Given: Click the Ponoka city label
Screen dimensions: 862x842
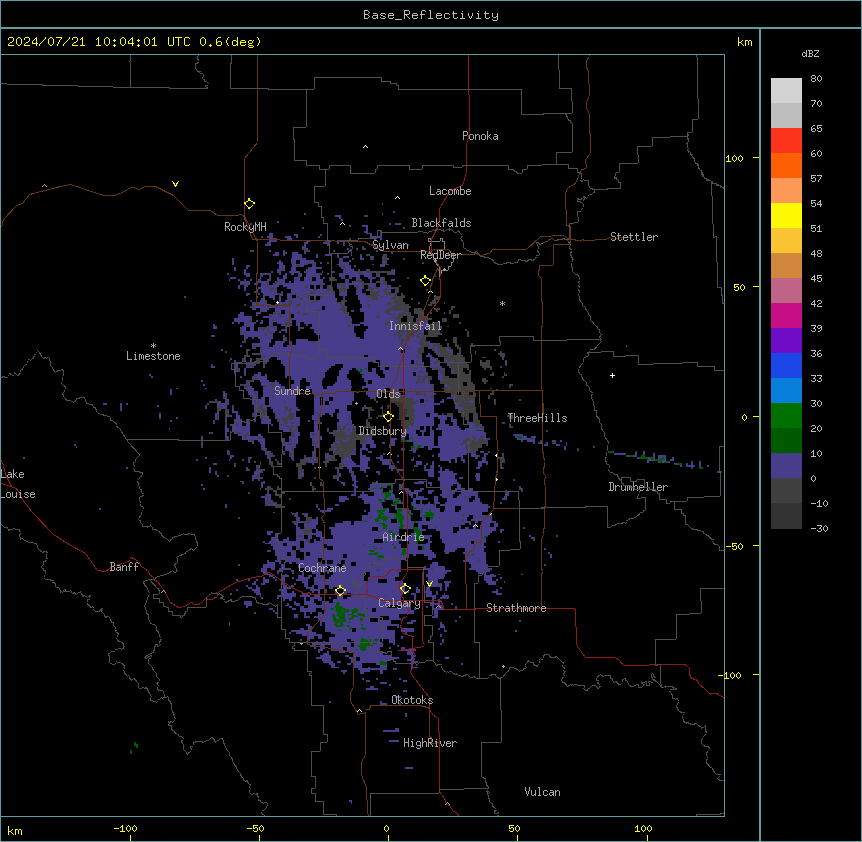Looking at the screenshot, I should [x=480, y=136].
